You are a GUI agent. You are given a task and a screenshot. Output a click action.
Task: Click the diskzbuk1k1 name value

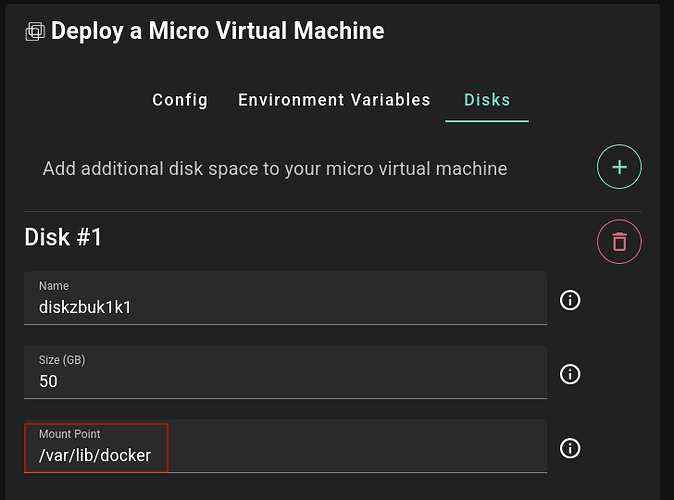coord(85,307)
